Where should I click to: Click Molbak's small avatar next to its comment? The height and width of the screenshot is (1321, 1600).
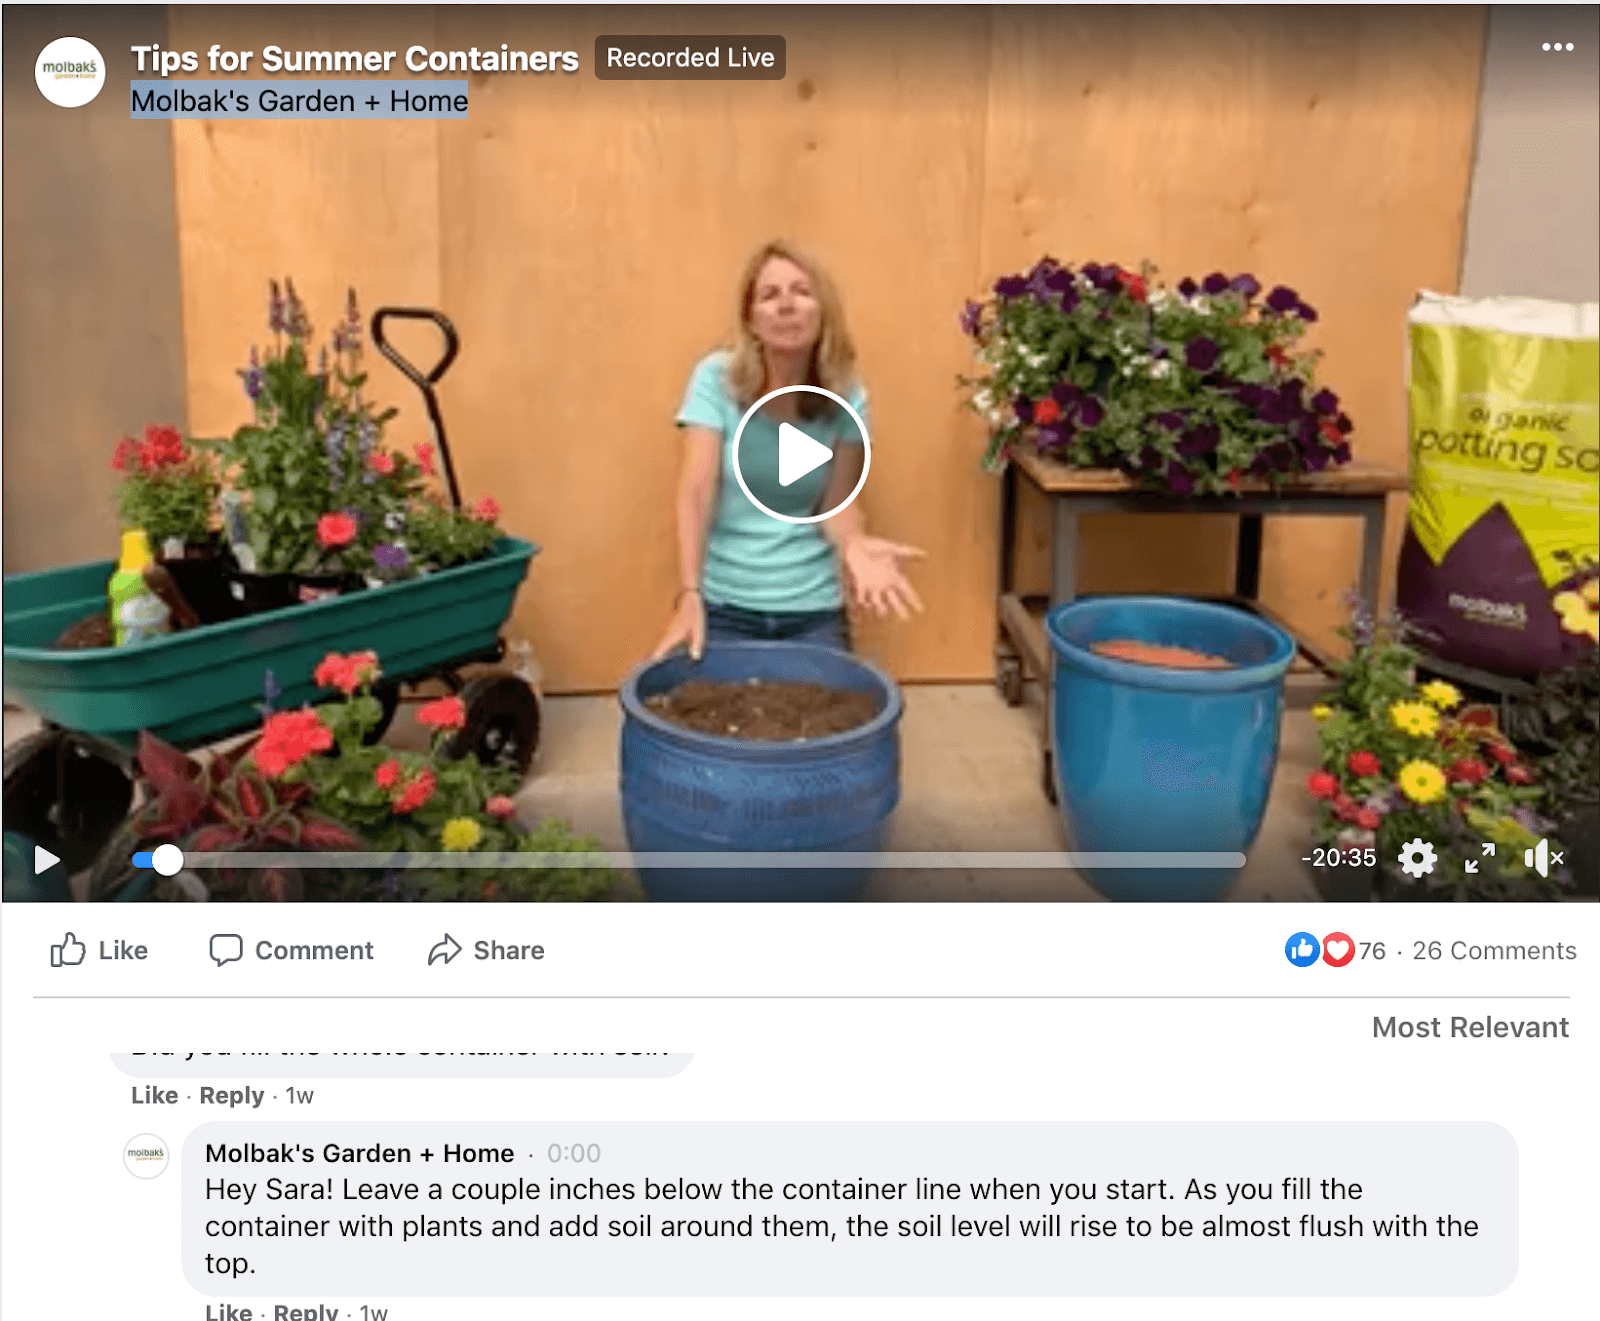(x=146, y=1156)
